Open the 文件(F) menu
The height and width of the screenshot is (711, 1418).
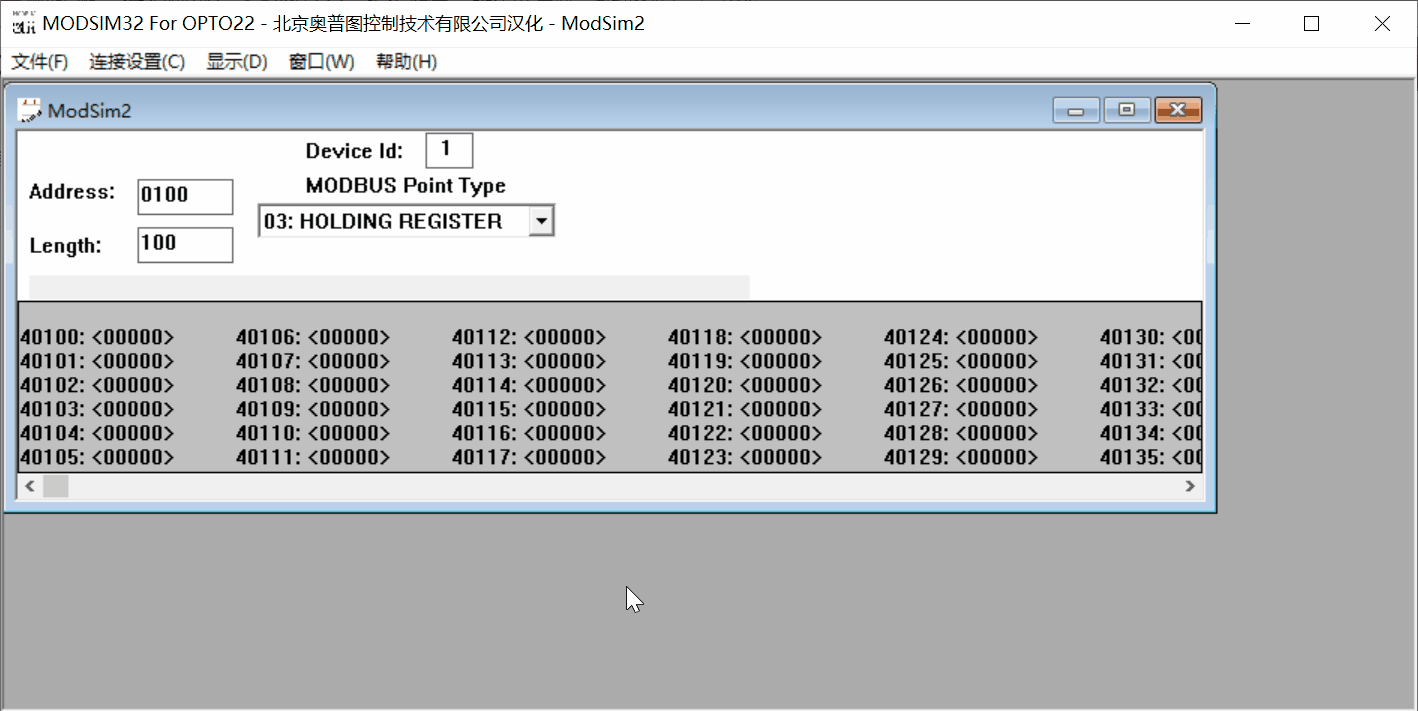point(38,61)
